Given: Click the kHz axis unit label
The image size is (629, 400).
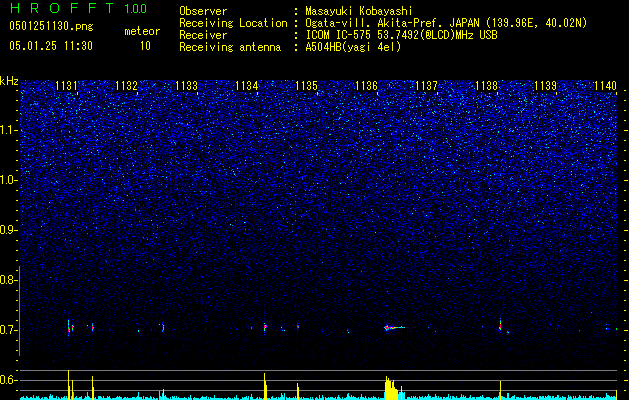Looking at the screenshot, I should coord(9,81).
